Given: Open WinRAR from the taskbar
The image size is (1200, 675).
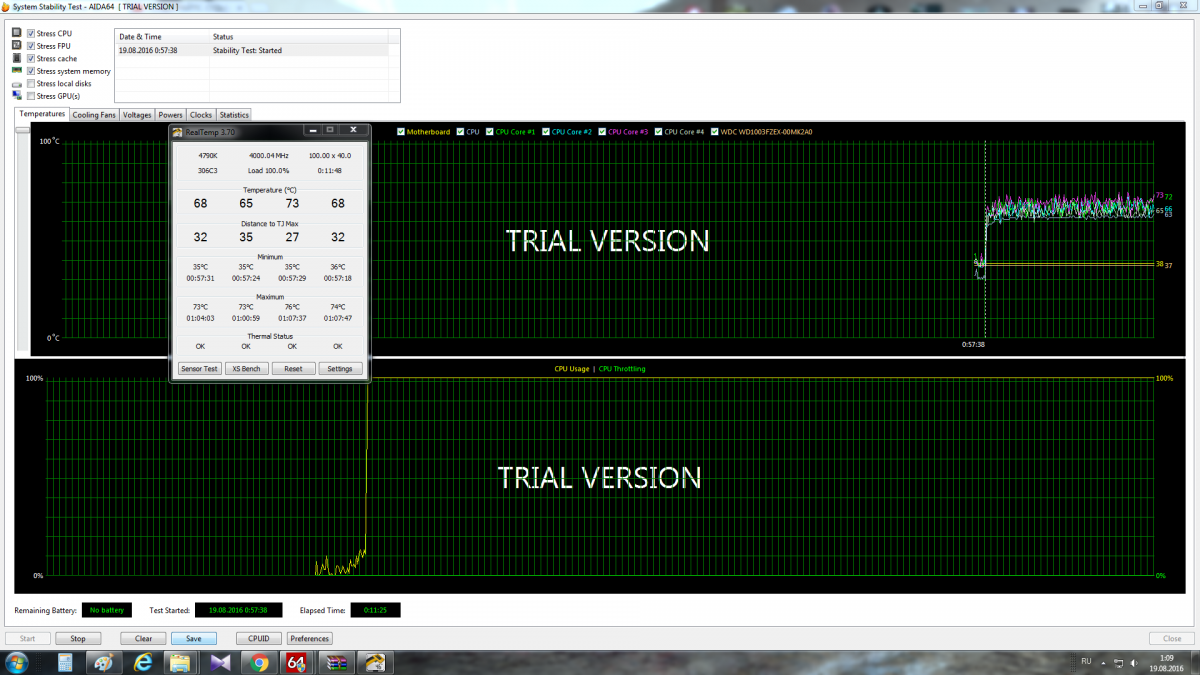Looking at the screenshot, I should 337,662.
